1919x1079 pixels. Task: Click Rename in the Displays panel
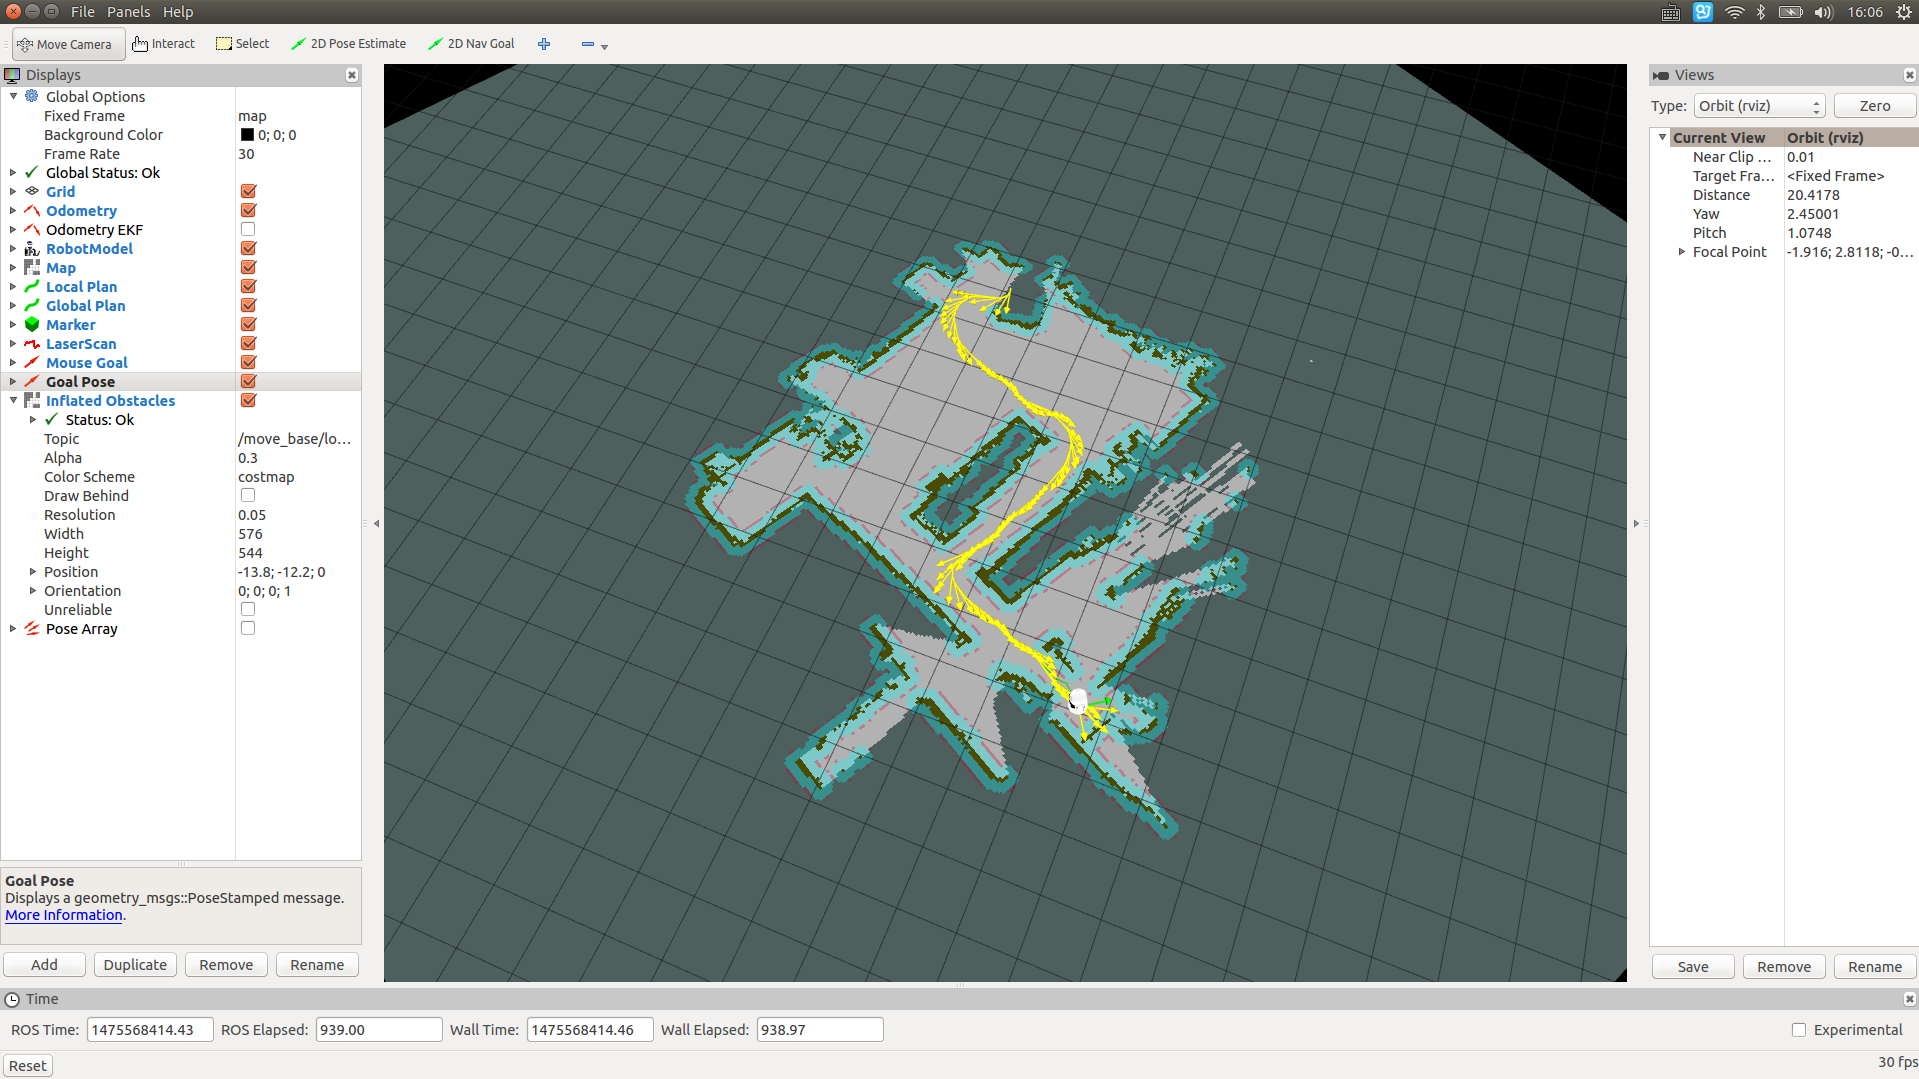[317, 965]
